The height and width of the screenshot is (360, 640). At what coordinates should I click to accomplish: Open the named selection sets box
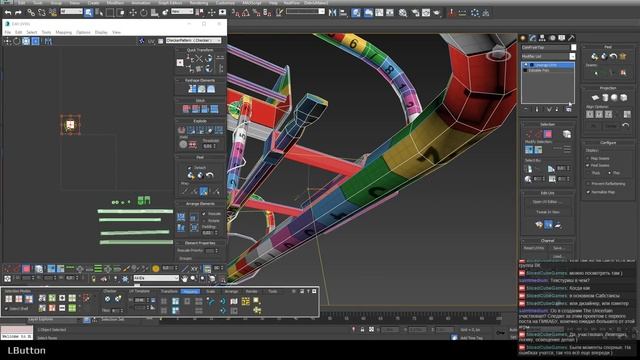[305, 11]
